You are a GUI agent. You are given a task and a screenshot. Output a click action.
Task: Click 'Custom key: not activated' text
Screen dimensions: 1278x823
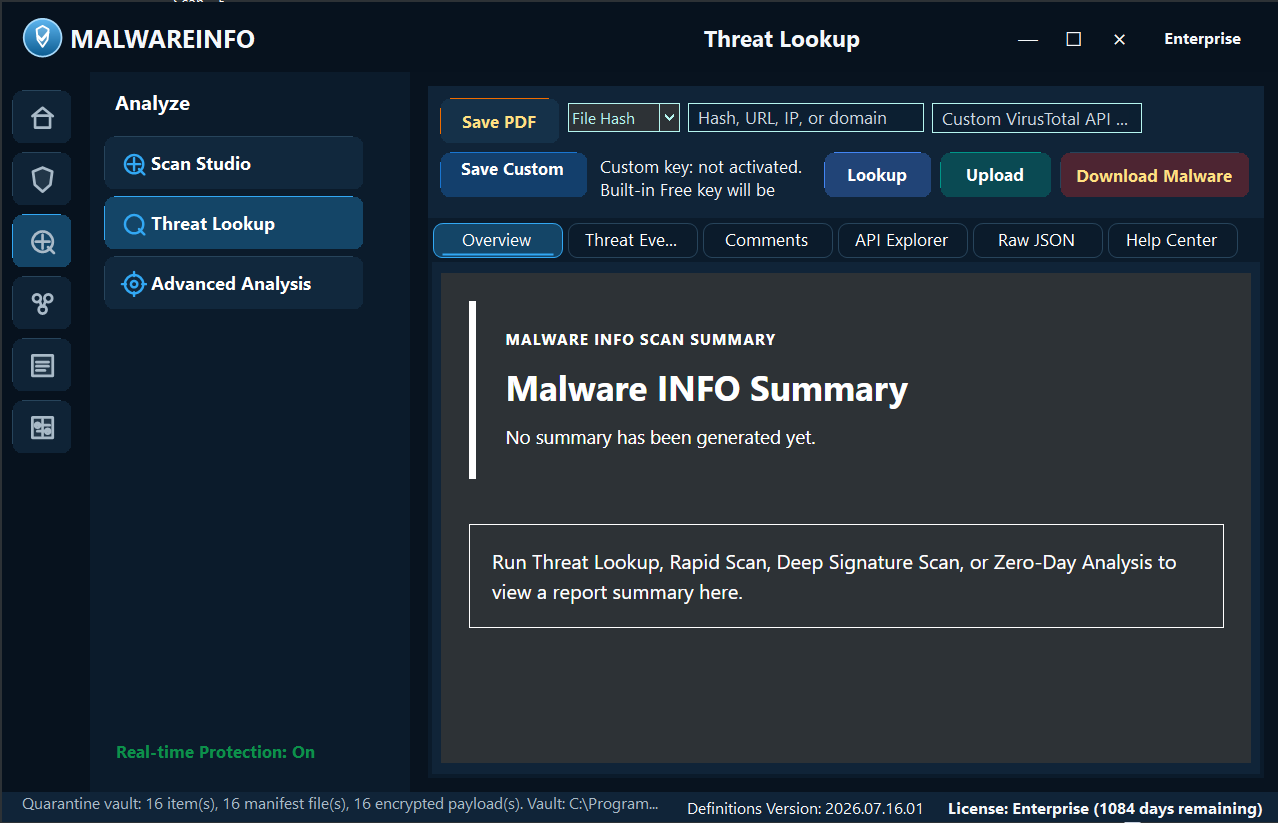(x=701, y=167)
